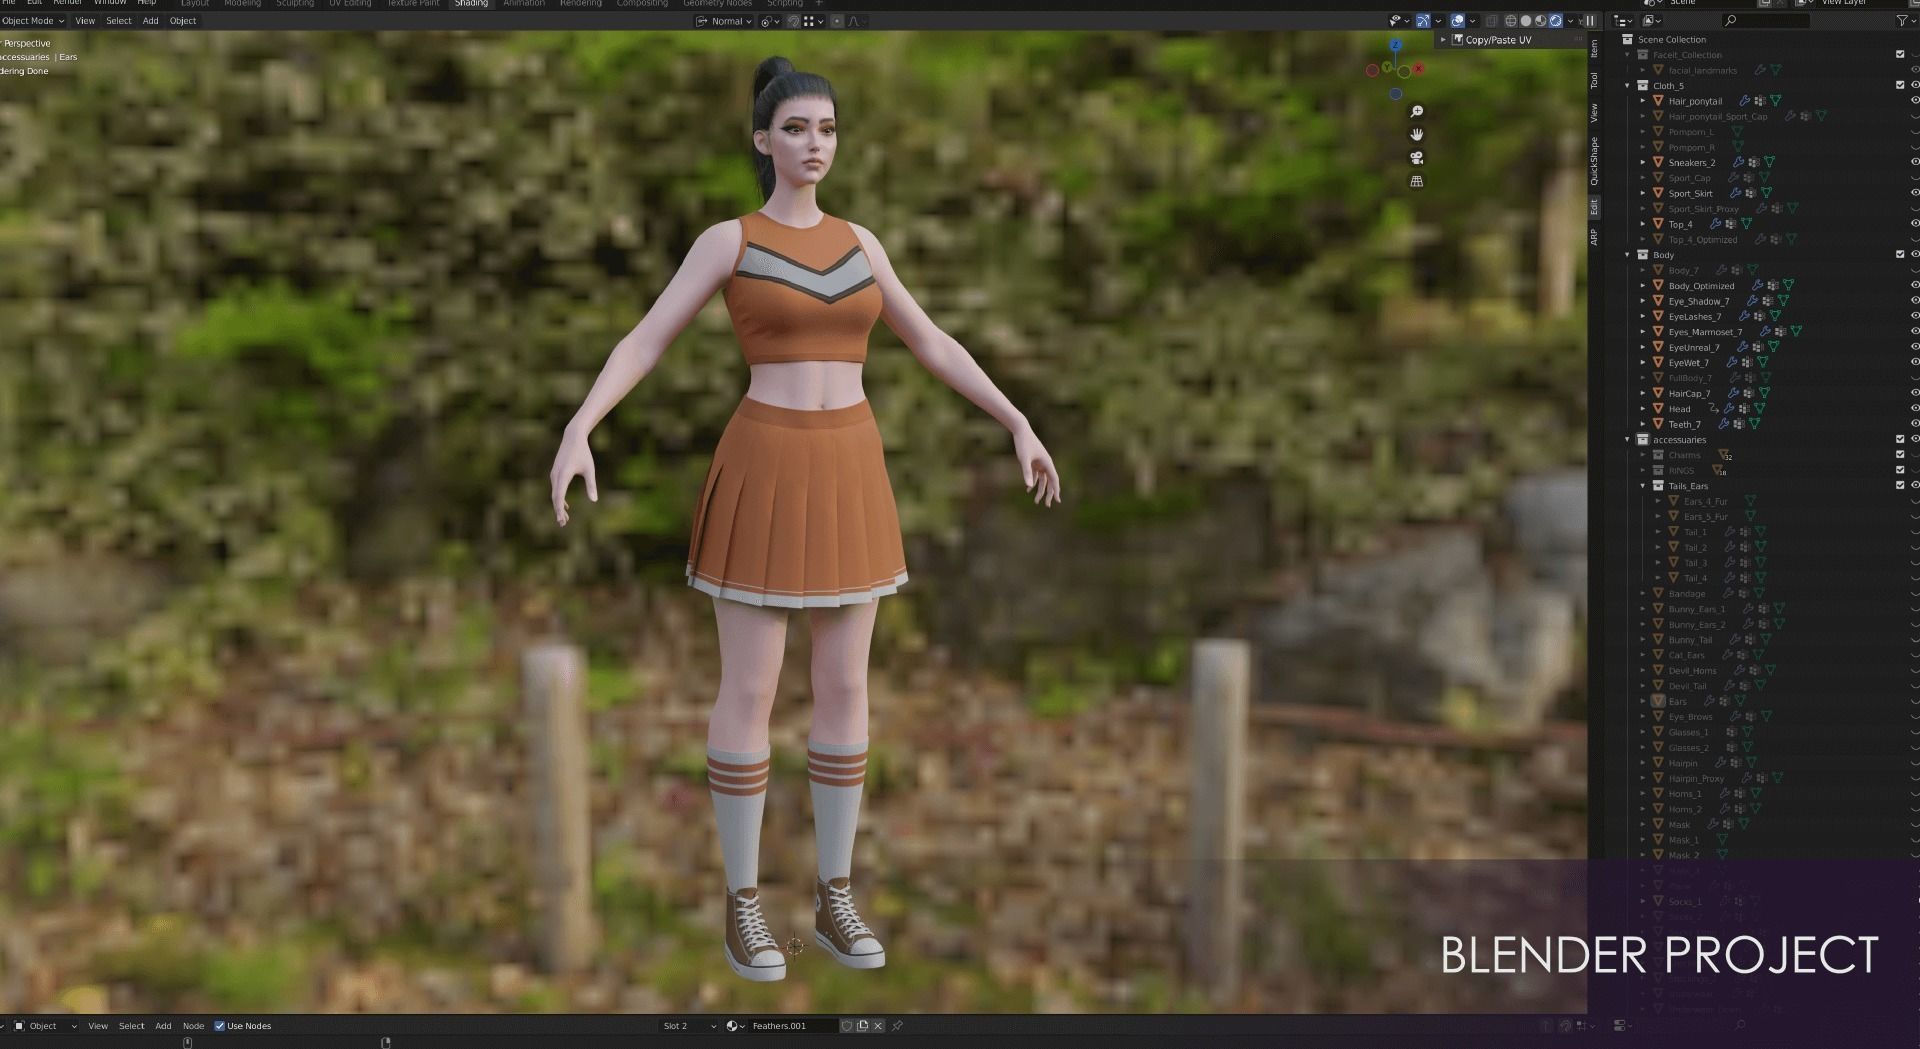Hide Sport_Skirt with its eye icon
The image size is (1920, 1049).
point(1914,193)
